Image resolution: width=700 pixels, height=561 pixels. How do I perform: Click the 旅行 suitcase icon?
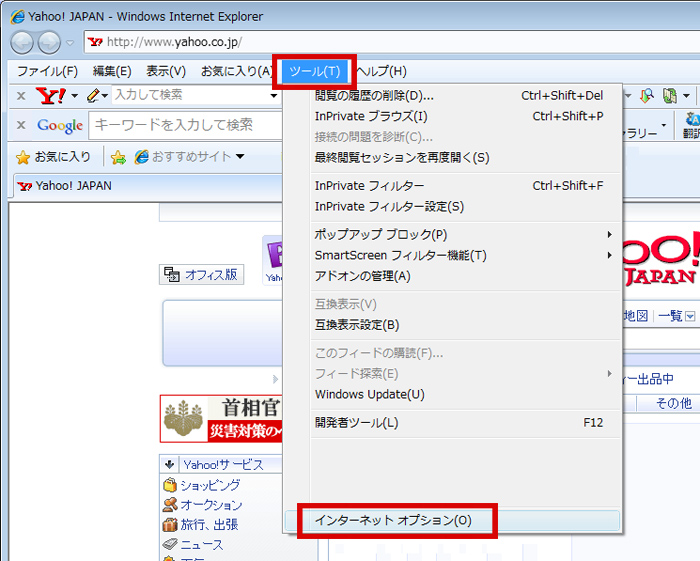tap(170, 524)
